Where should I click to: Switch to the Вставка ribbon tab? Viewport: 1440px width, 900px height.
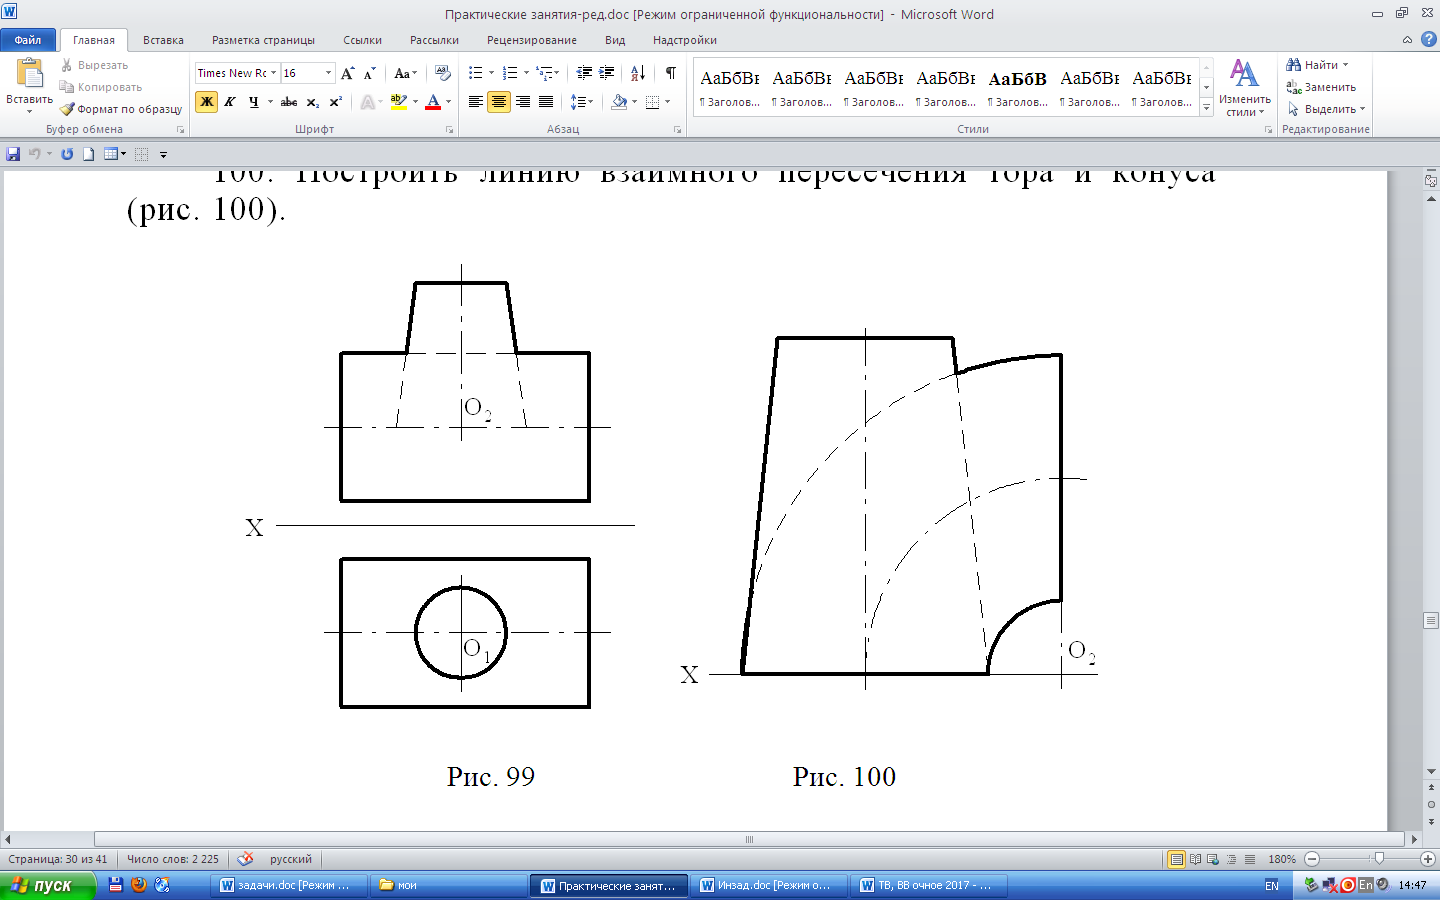(x=163, y=40)
